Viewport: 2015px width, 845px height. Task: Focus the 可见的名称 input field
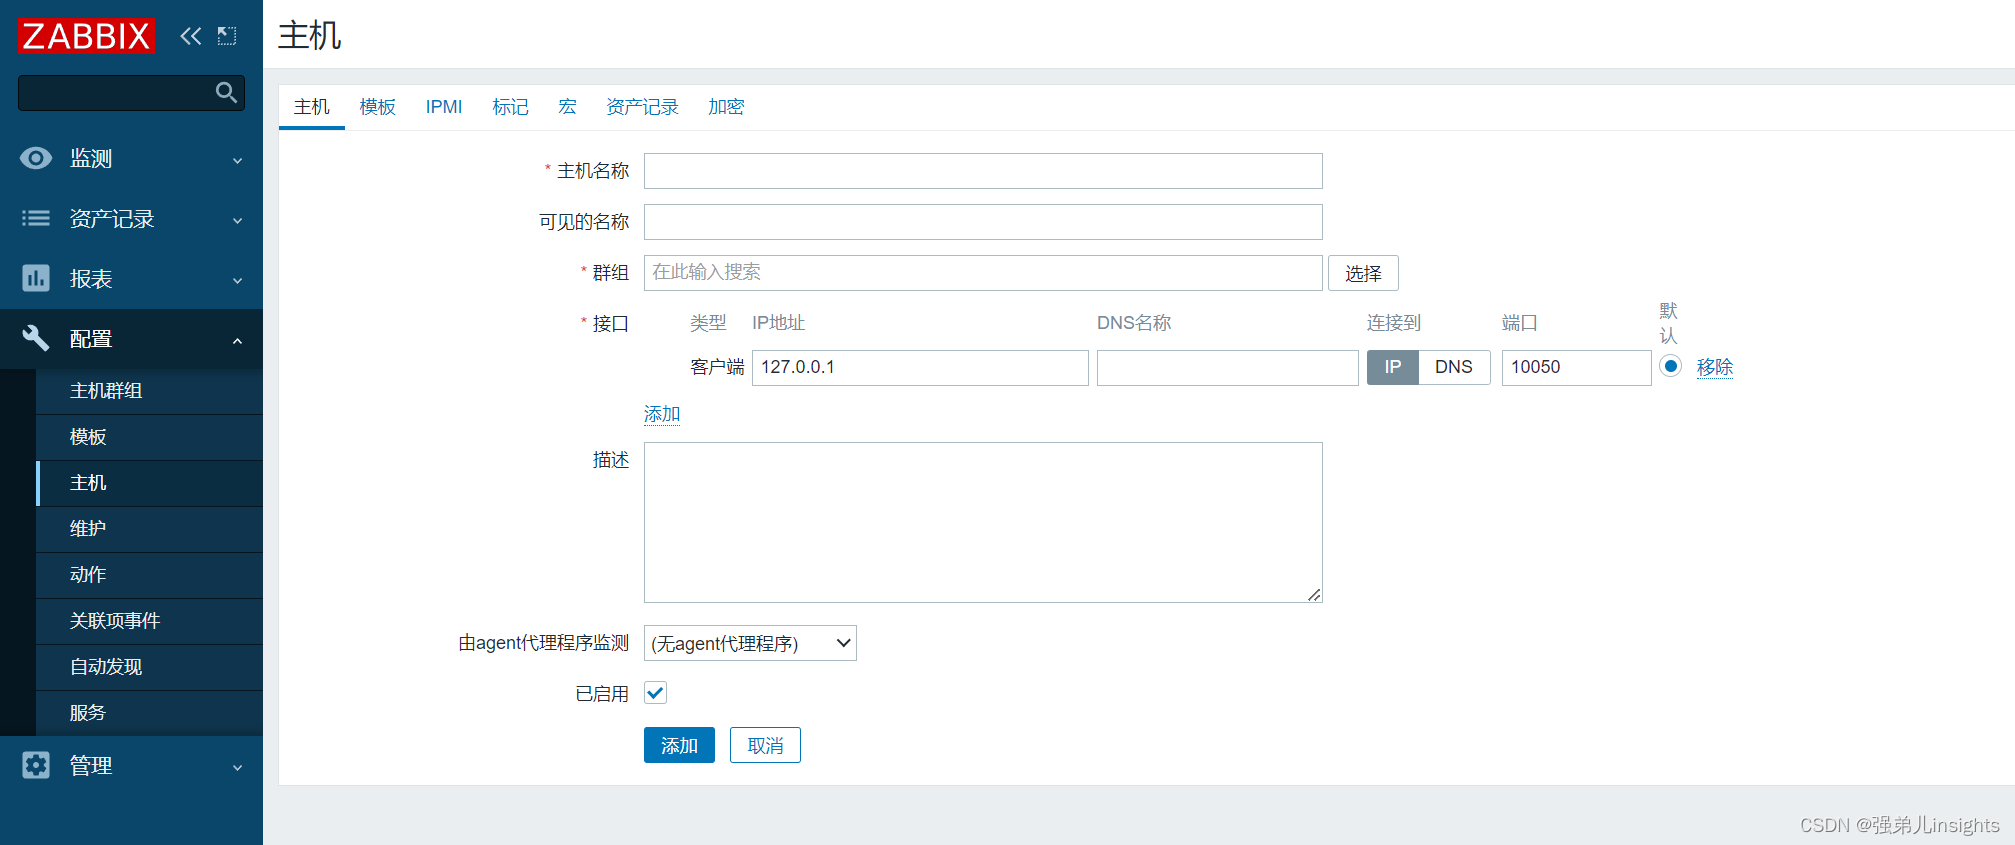coord(983,222)
